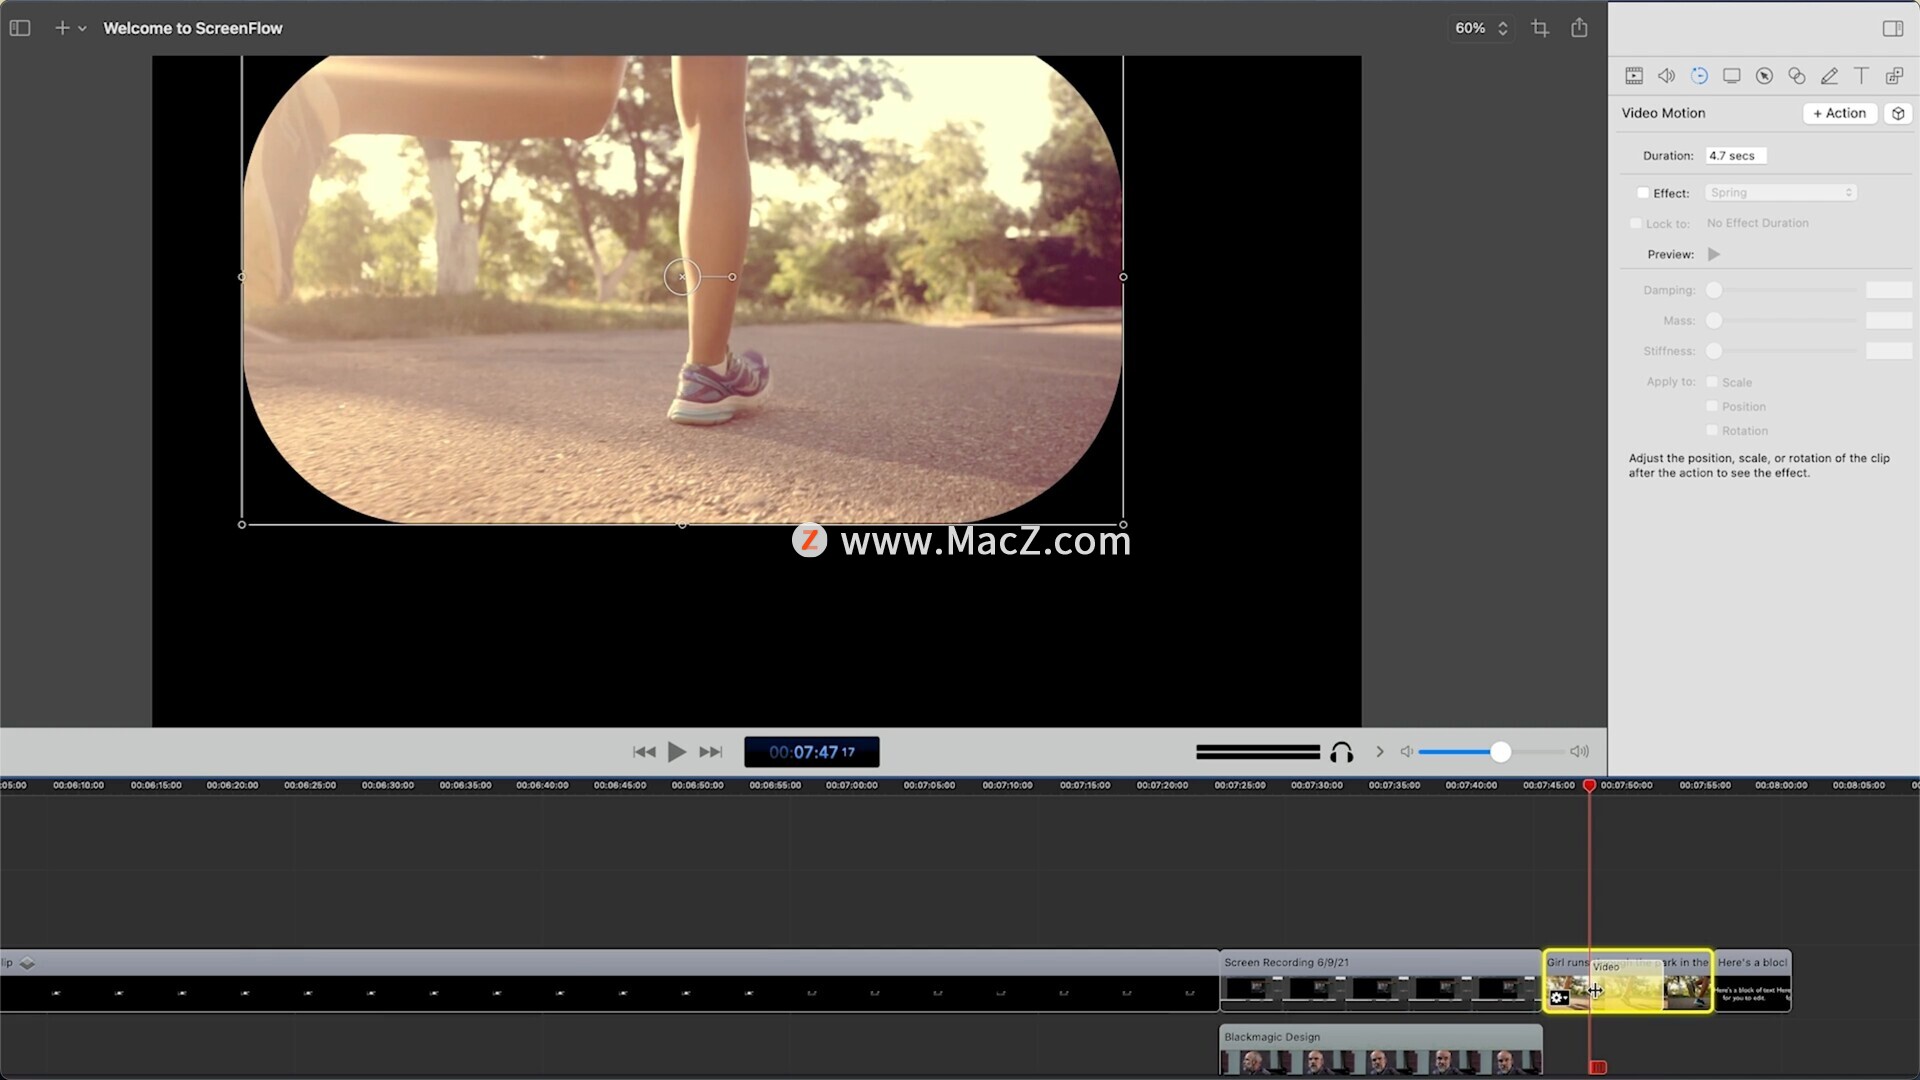Click the Mass value field
This screenshot has width=1920, height=1080.
[x=1889, y=321]
